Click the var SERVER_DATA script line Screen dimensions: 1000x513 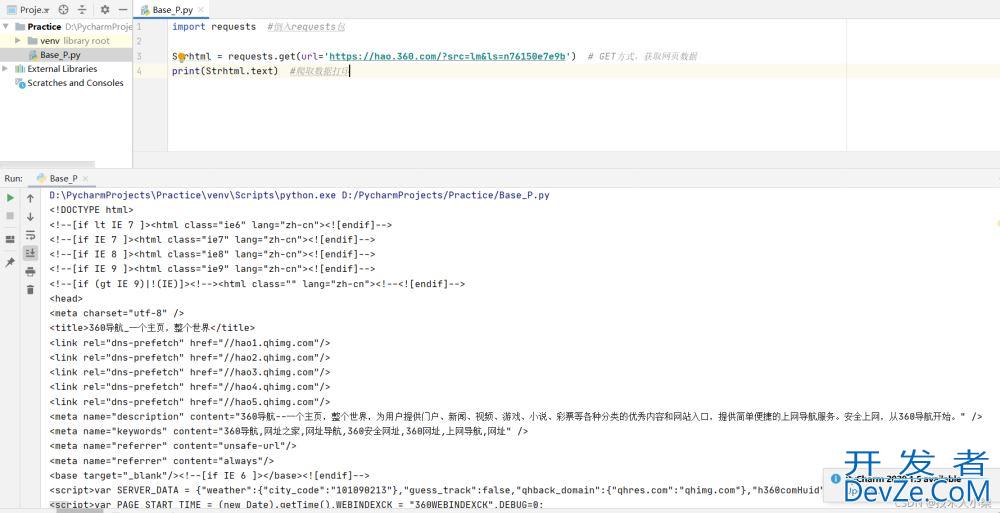[x=437, y=490]
